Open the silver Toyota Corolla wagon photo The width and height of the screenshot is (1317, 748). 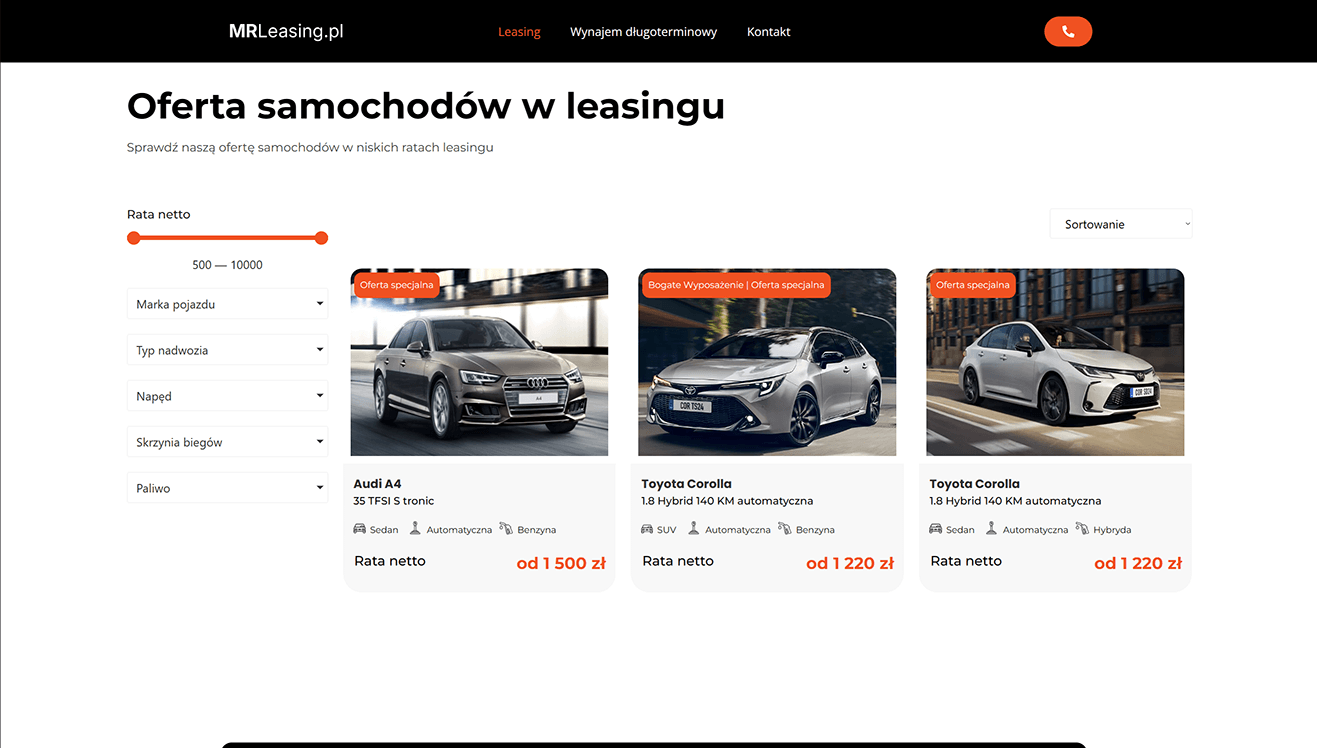767,362
